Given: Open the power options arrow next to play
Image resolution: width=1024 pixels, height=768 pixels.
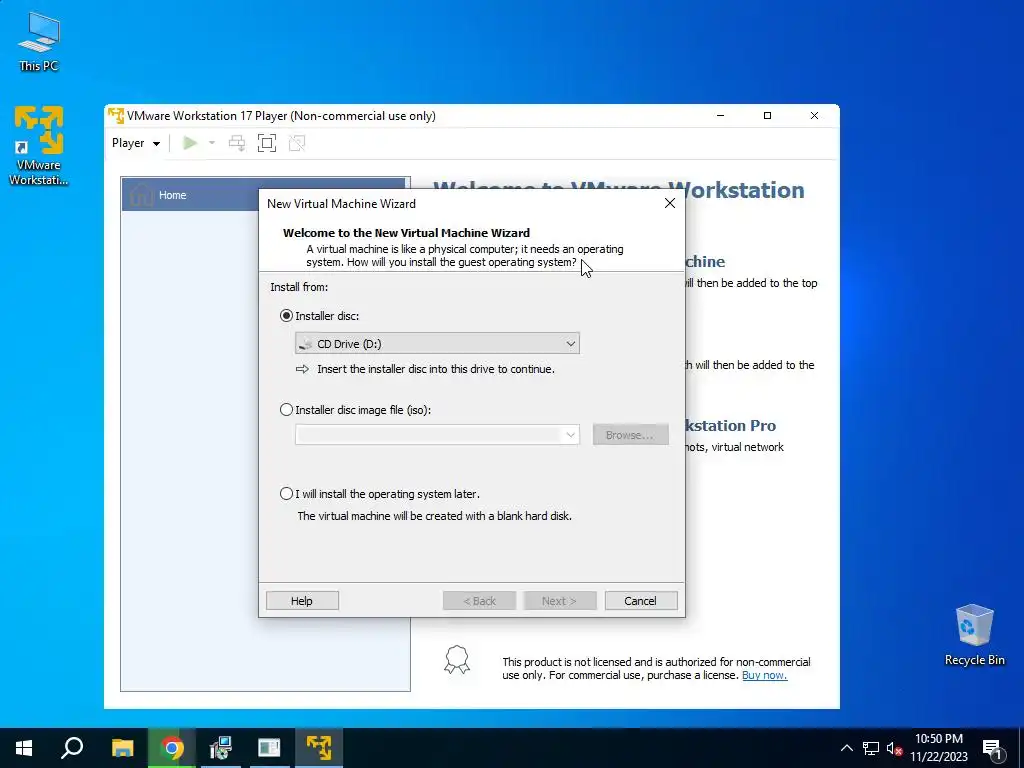Looking at the screenshot, I should click(x=212, y=143).
